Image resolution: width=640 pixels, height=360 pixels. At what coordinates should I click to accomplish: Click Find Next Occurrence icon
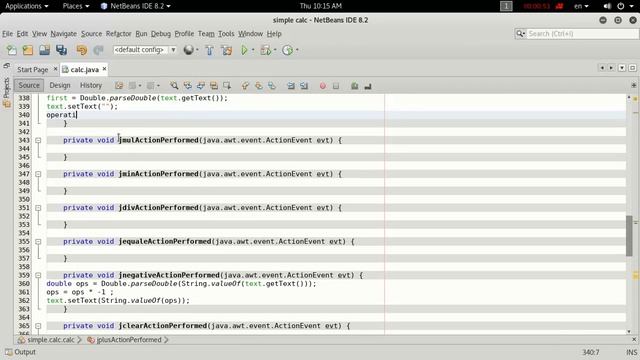point(200,86)
